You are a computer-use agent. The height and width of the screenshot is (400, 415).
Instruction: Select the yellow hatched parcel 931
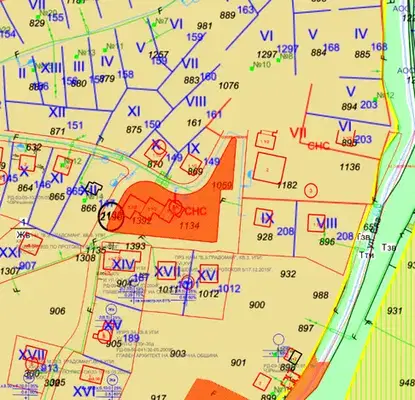click(x=395, y=311)
